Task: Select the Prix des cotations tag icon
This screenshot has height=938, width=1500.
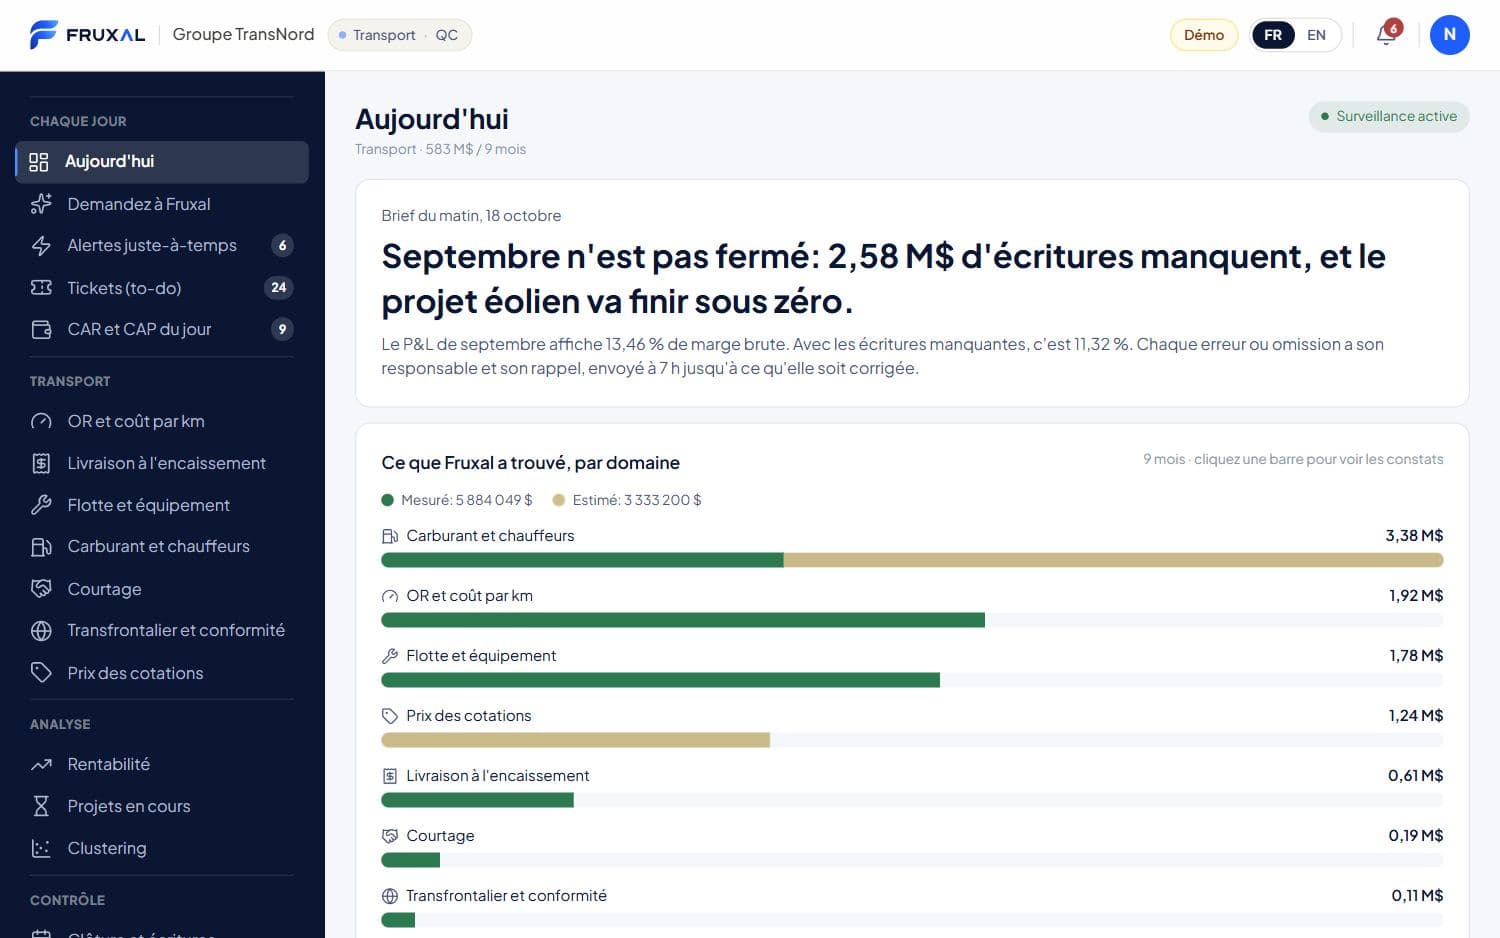Action: [x=41, y=673]
